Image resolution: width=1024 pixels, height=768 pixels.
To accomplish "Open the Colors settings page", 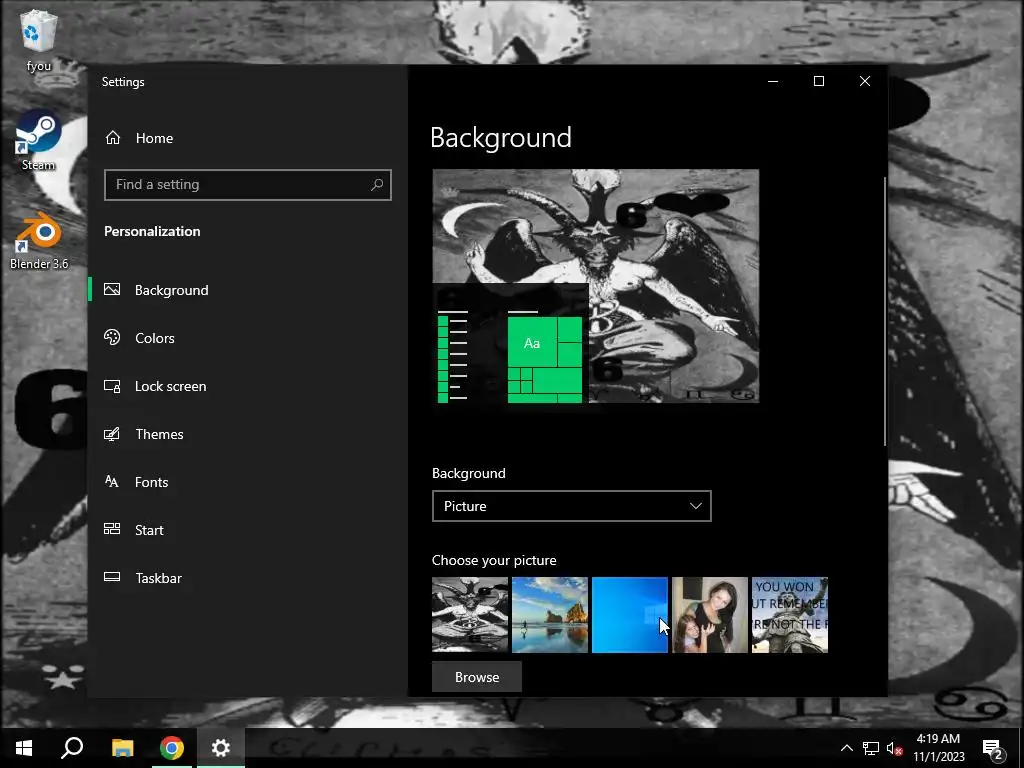I will point(248,338).
